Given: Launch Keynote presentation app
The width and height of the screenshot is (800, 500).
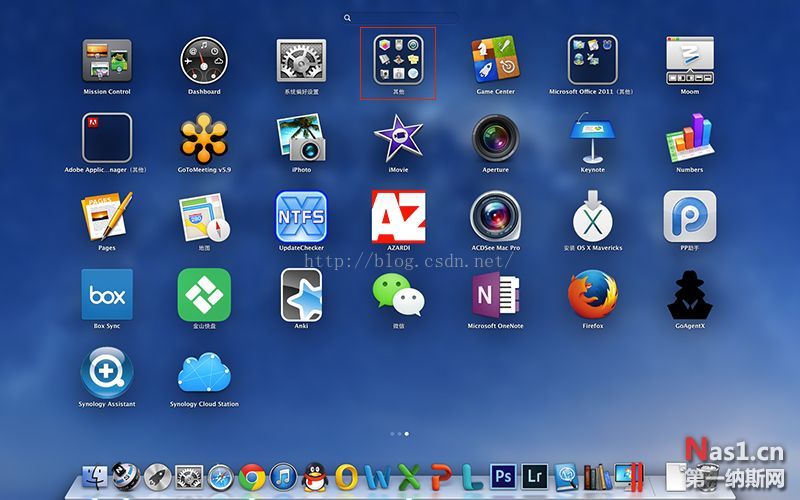Looking at the screenshot, I should point(593,138).
